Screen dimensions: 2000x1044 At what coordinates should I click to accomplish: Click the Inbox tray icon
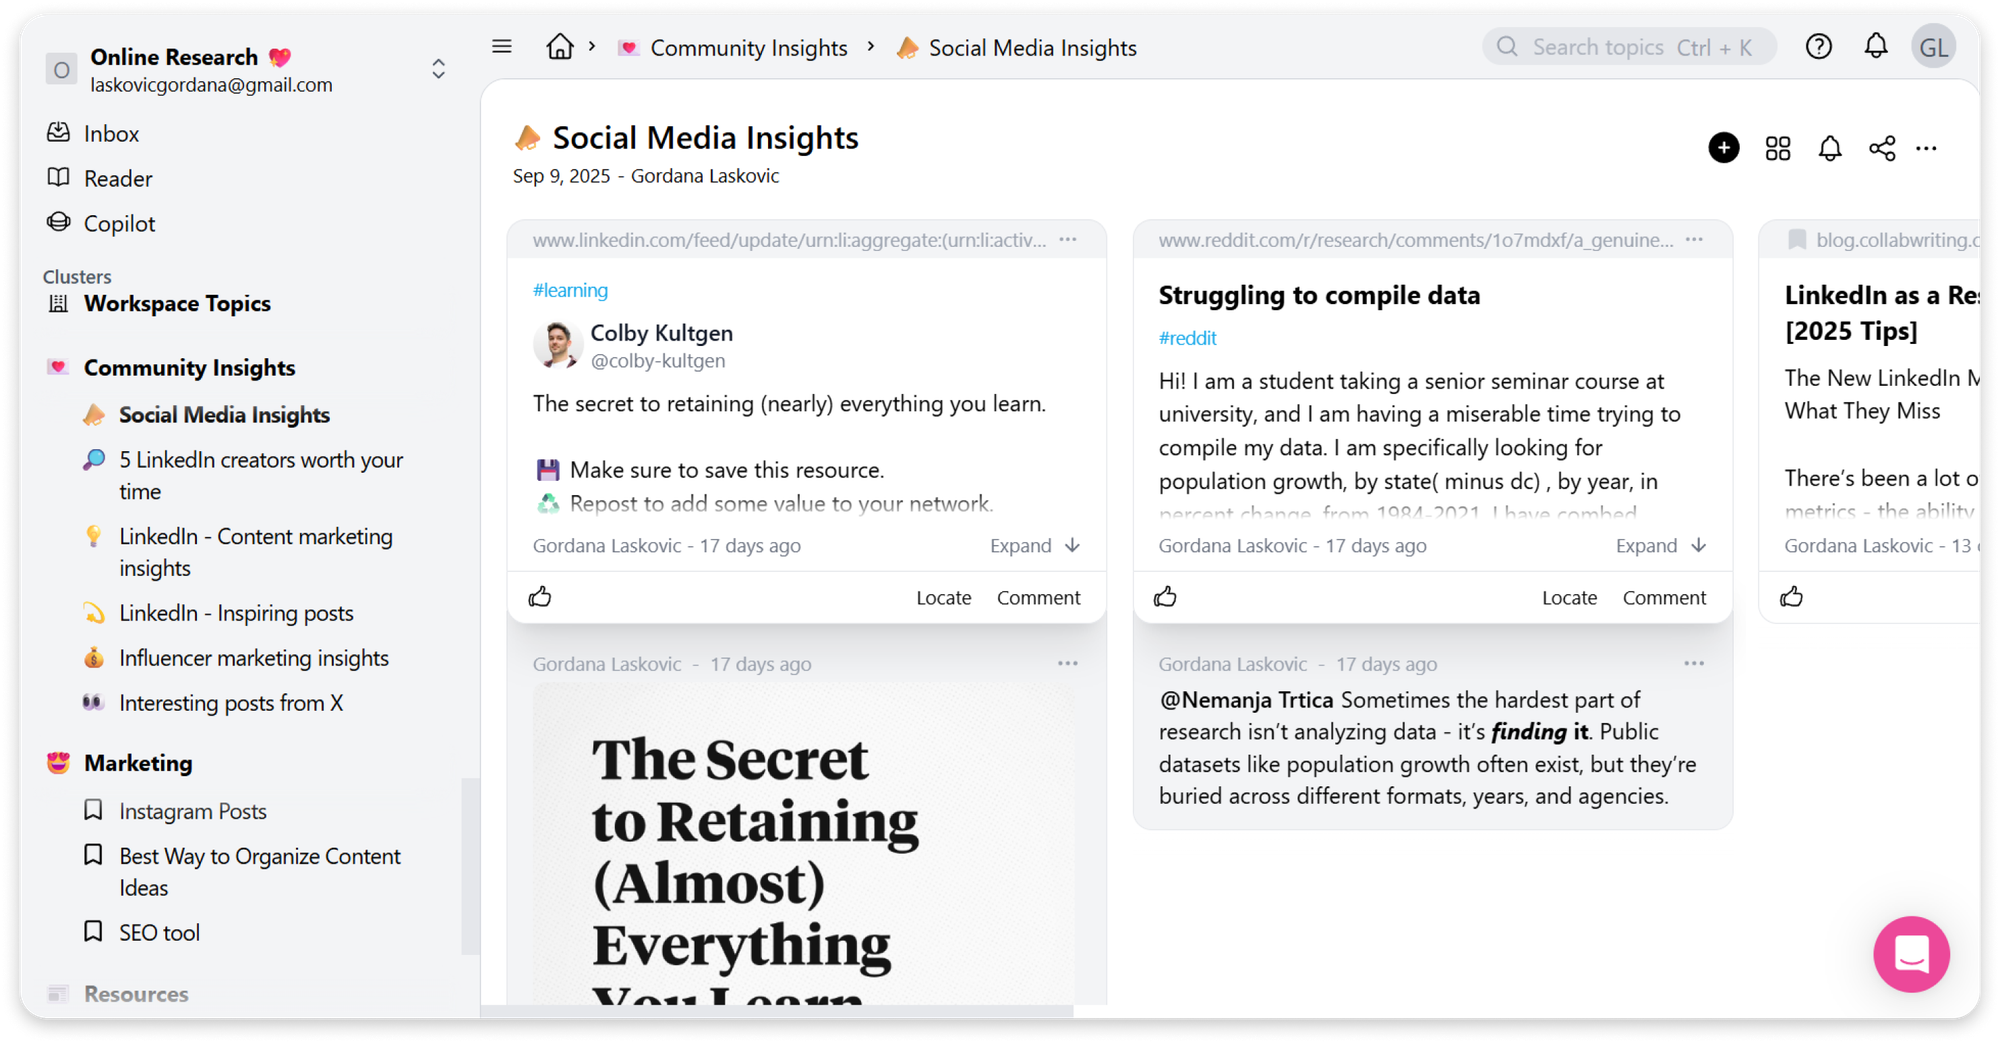[x=59, y=133]
